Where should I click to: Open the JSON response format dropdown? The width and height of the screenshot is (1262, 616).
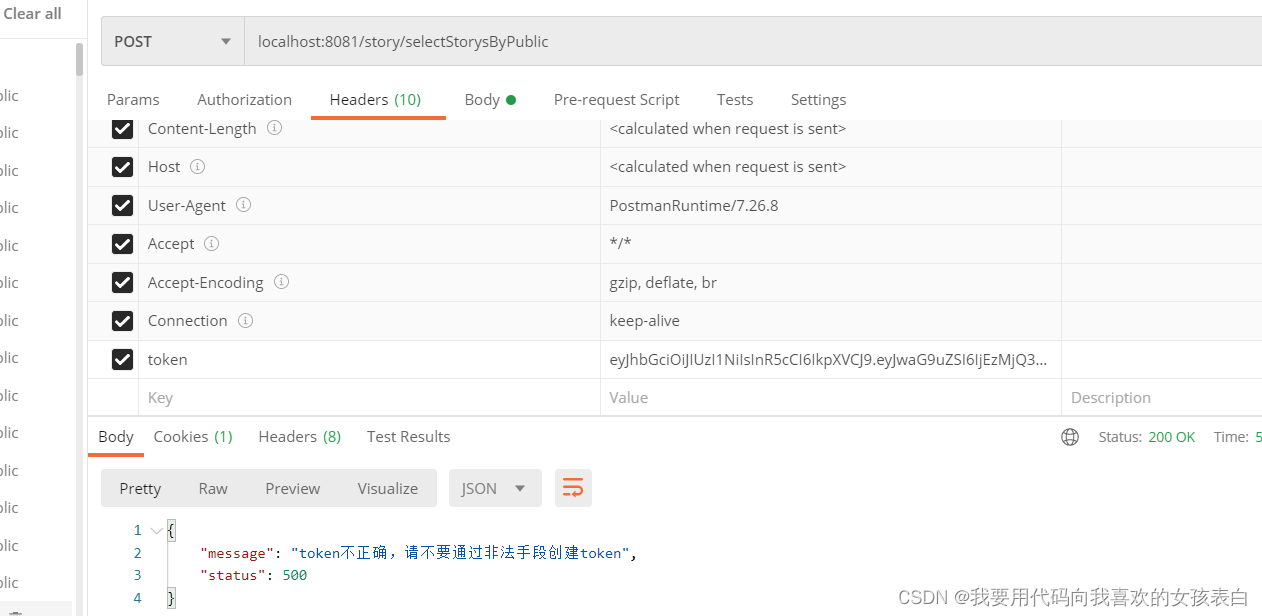(494, 488)
